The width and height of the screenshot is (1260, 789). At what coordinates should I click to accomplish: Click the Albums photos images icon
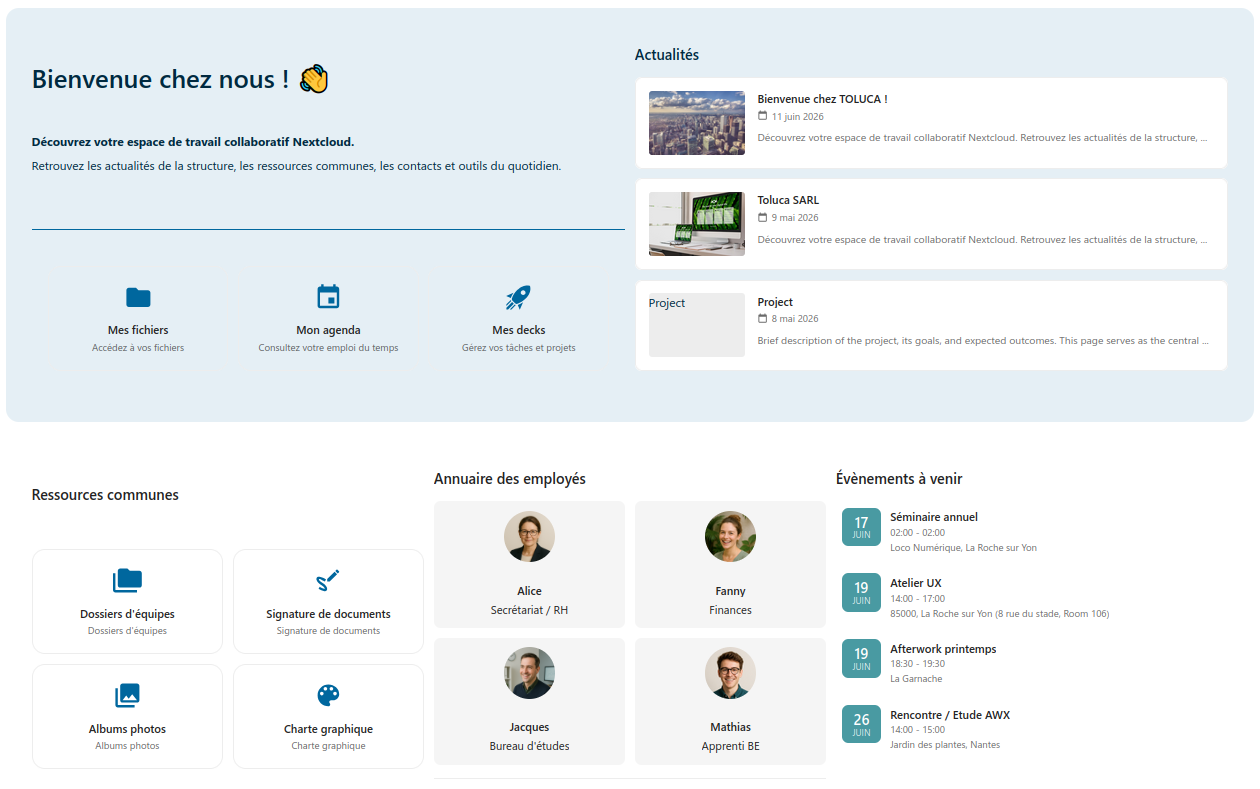127,696
